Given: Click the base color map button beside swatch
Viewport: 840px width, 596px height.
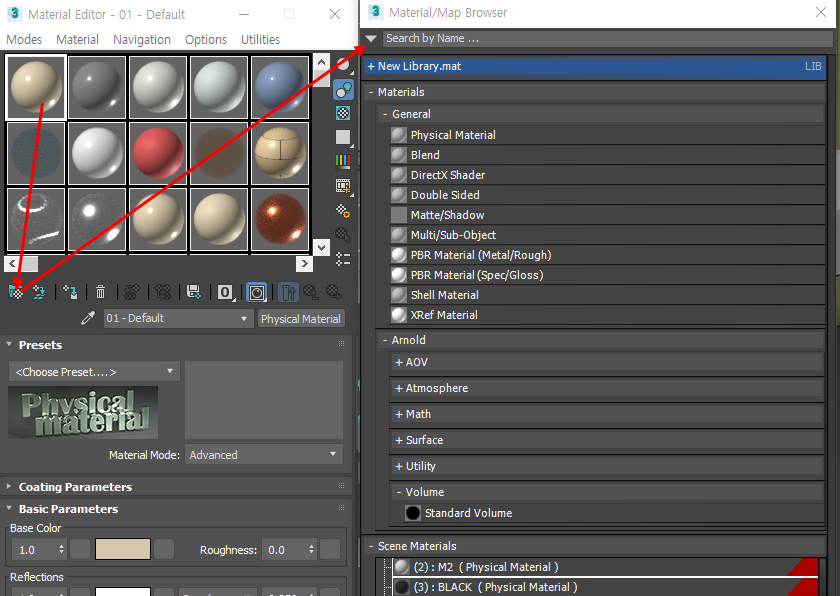Looking at the screenshot, I should coord(164,549).
